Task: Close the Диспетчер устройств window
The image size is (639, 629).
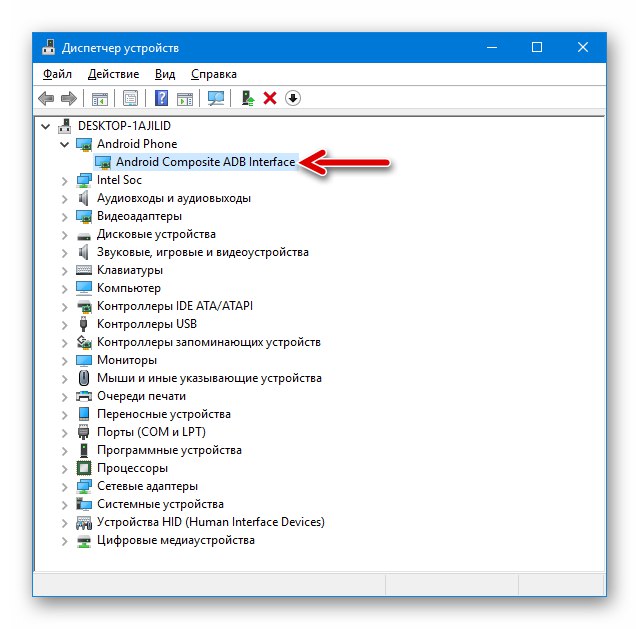Action: pyautogui.click(x=583, y=47)
